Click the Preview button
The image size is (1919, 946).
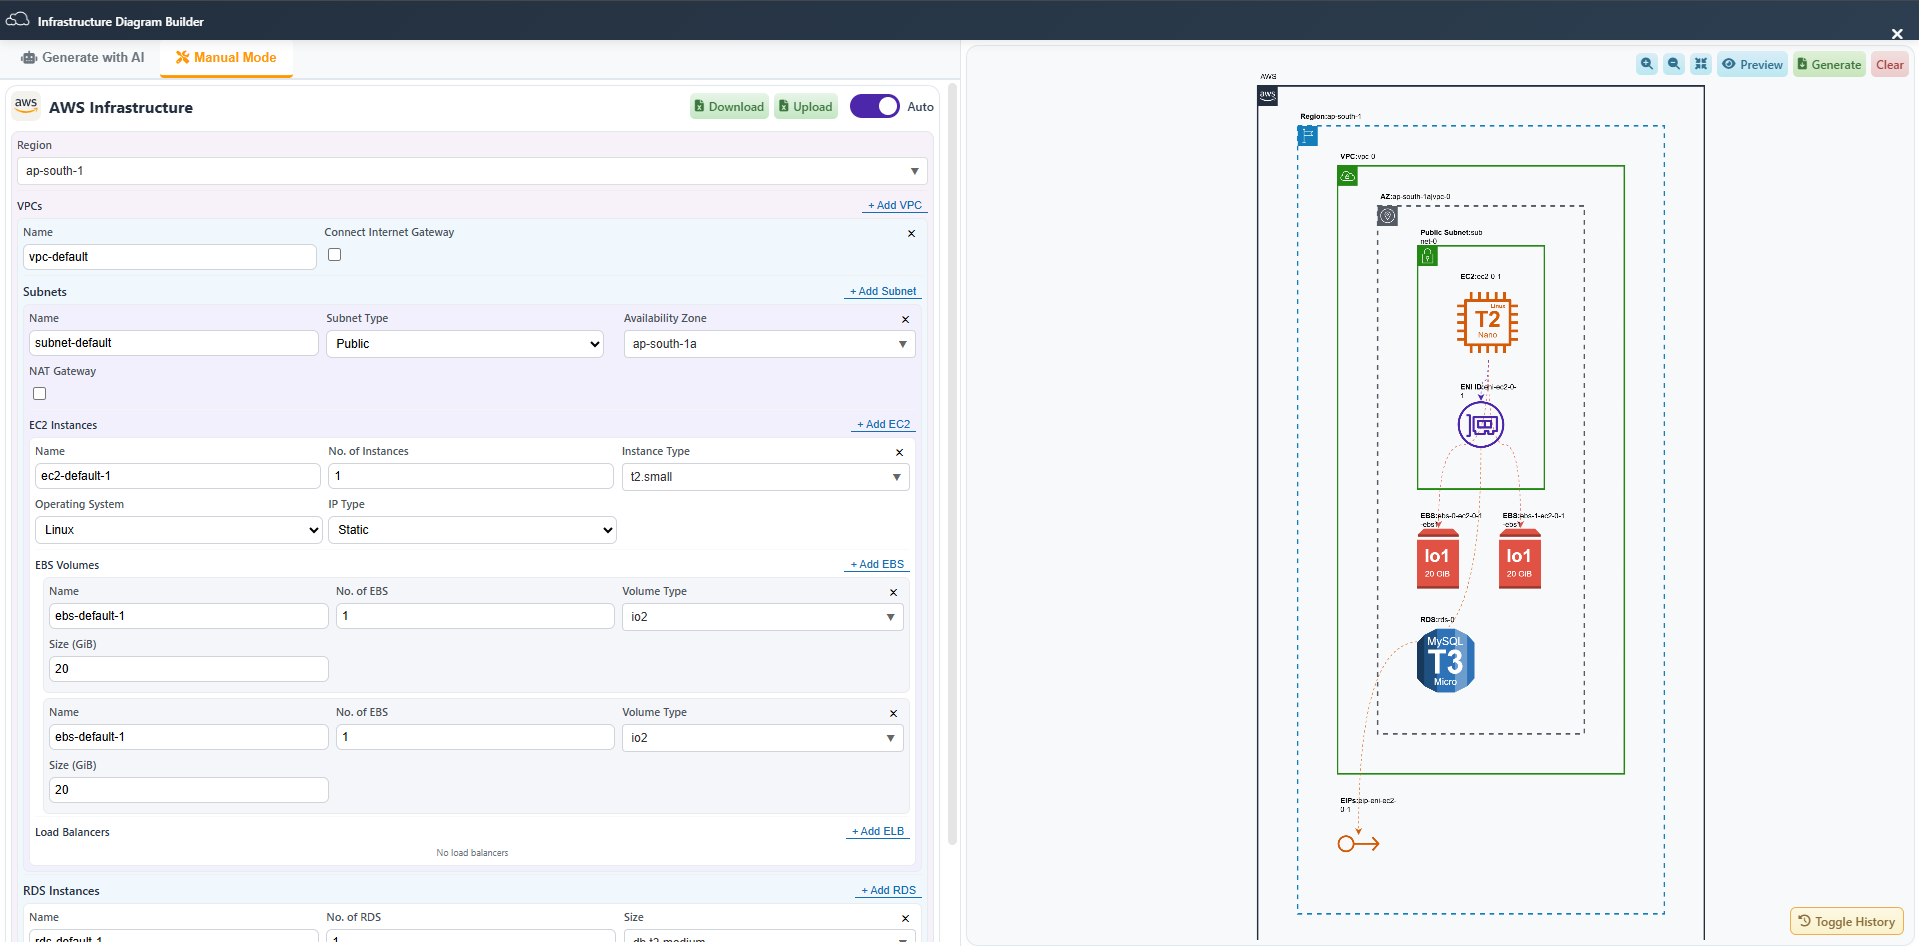pyautogui.click(x=1752, y=65)
